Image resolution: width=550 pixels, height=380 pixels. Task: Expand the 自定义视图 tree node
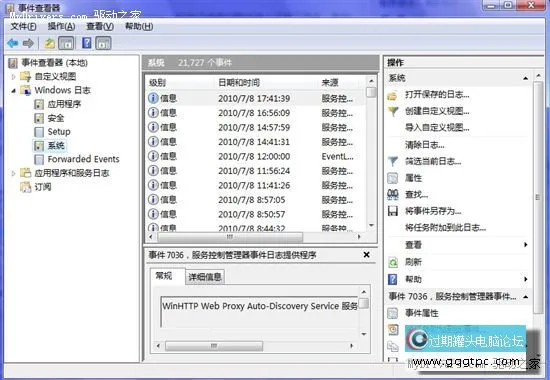point(13,76)
